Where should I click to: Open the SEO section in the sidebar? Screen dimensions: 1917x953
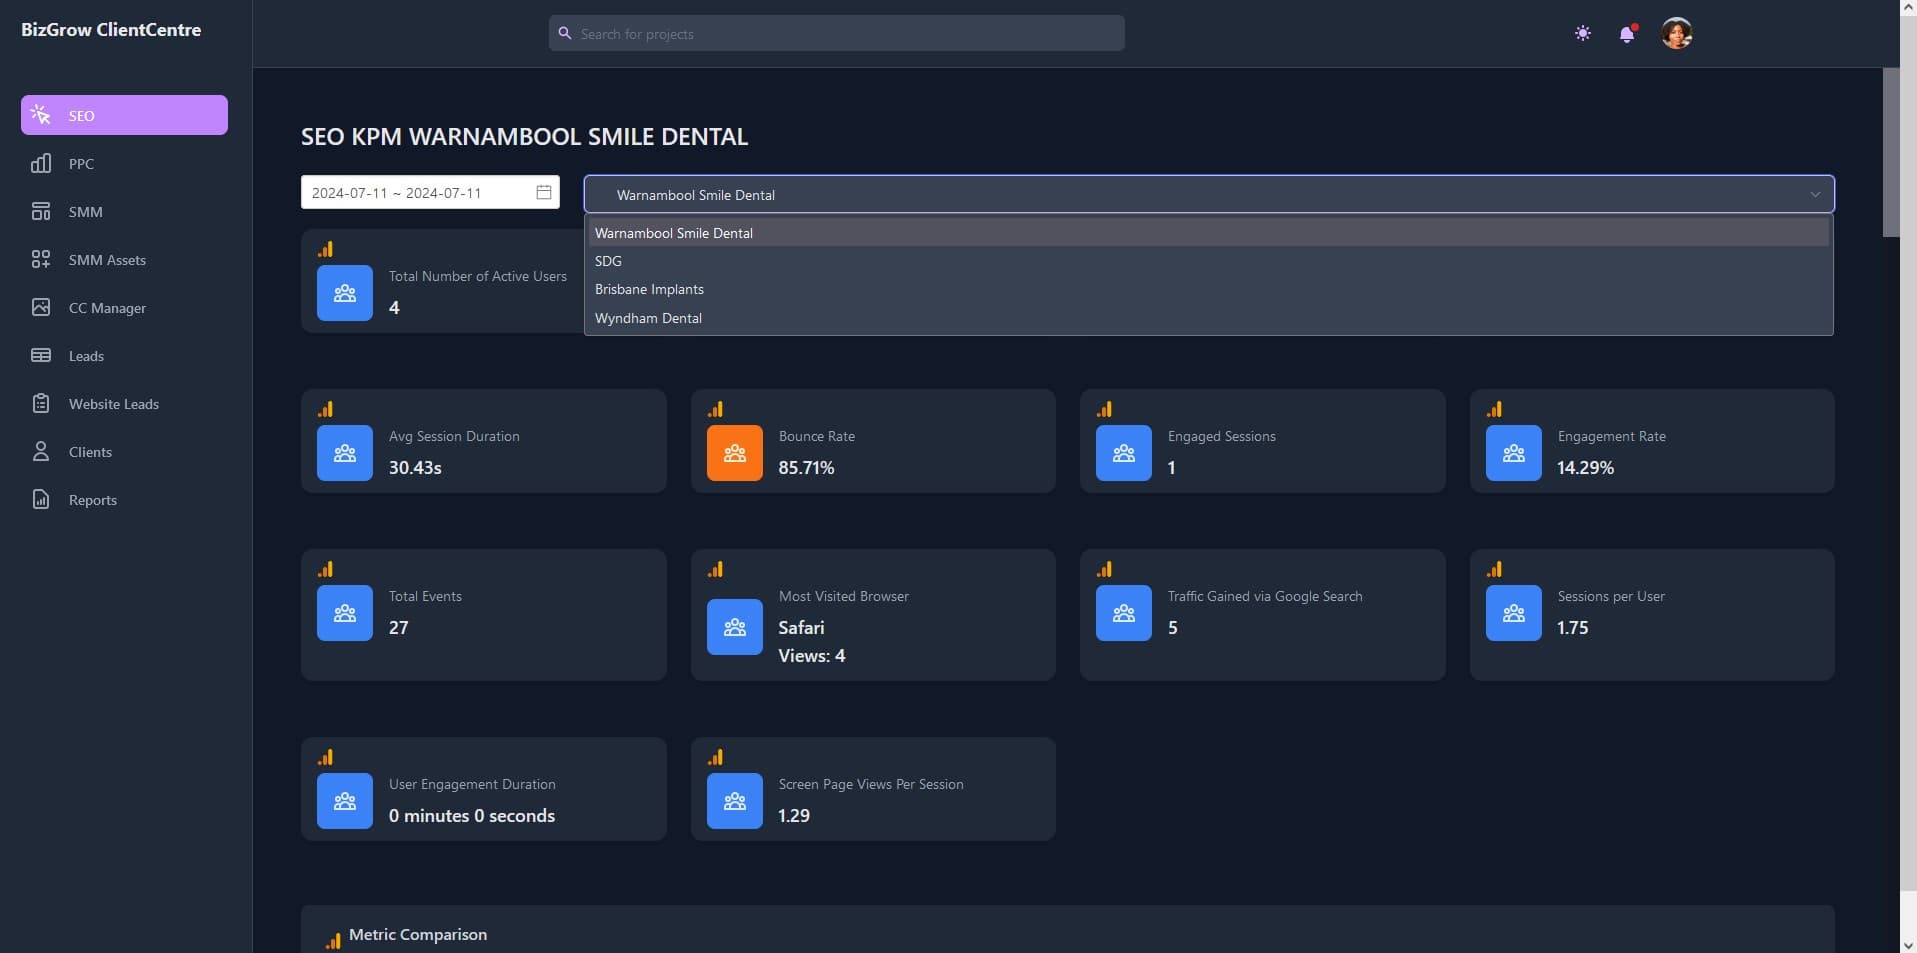click(x=124, y=115)
